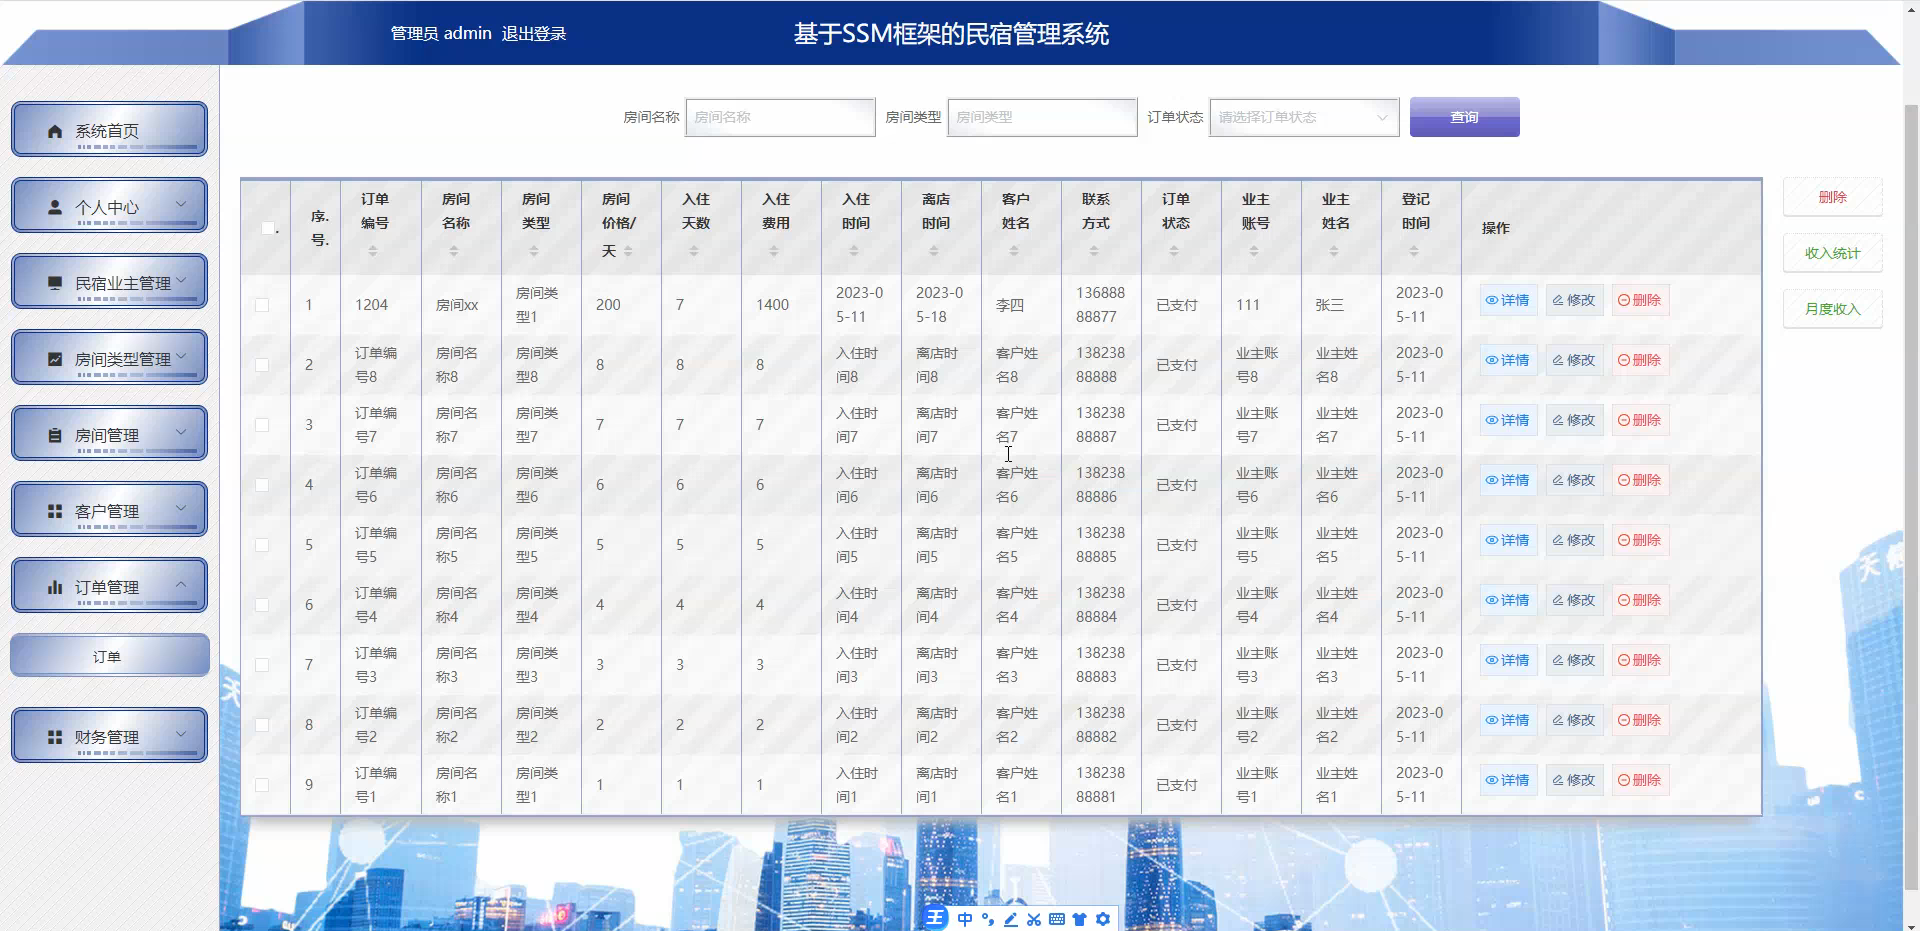Open the 订单 submenu item
The width and height of the screenshot is (1920, 931).
click(x=109, y=656)
